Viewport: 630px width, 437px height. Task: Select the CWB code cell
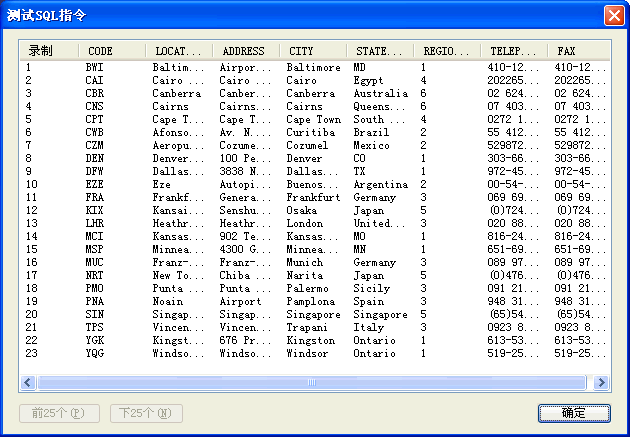[94, 133]
